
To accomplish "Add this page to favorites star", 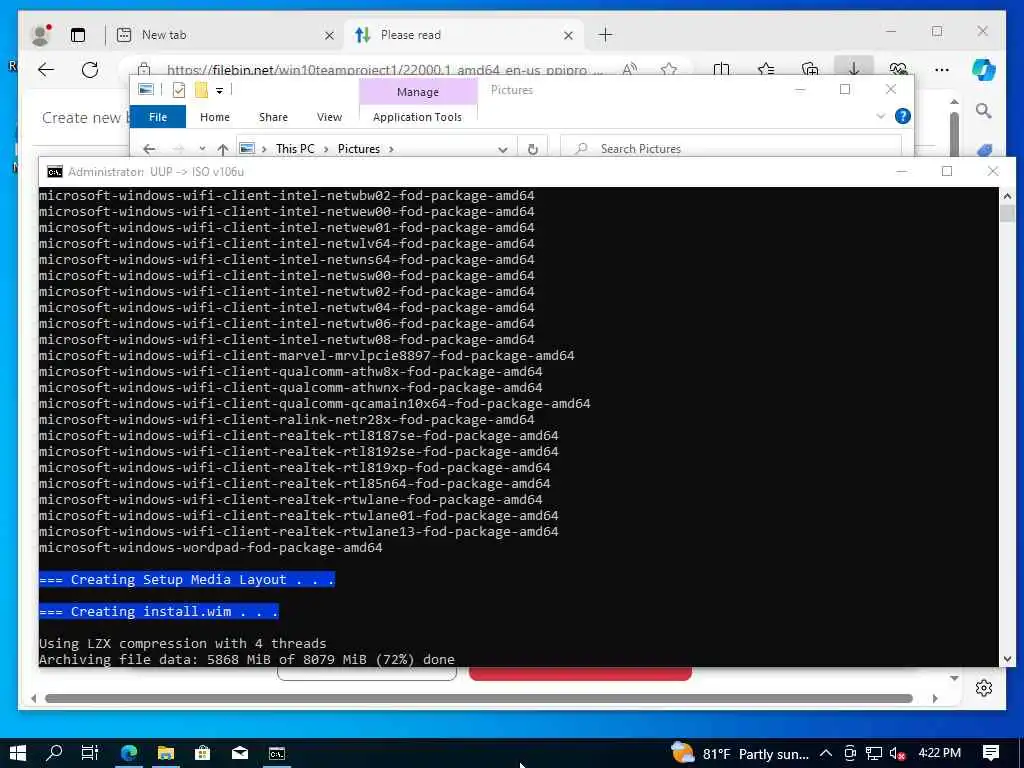I will tap(668, 69).
